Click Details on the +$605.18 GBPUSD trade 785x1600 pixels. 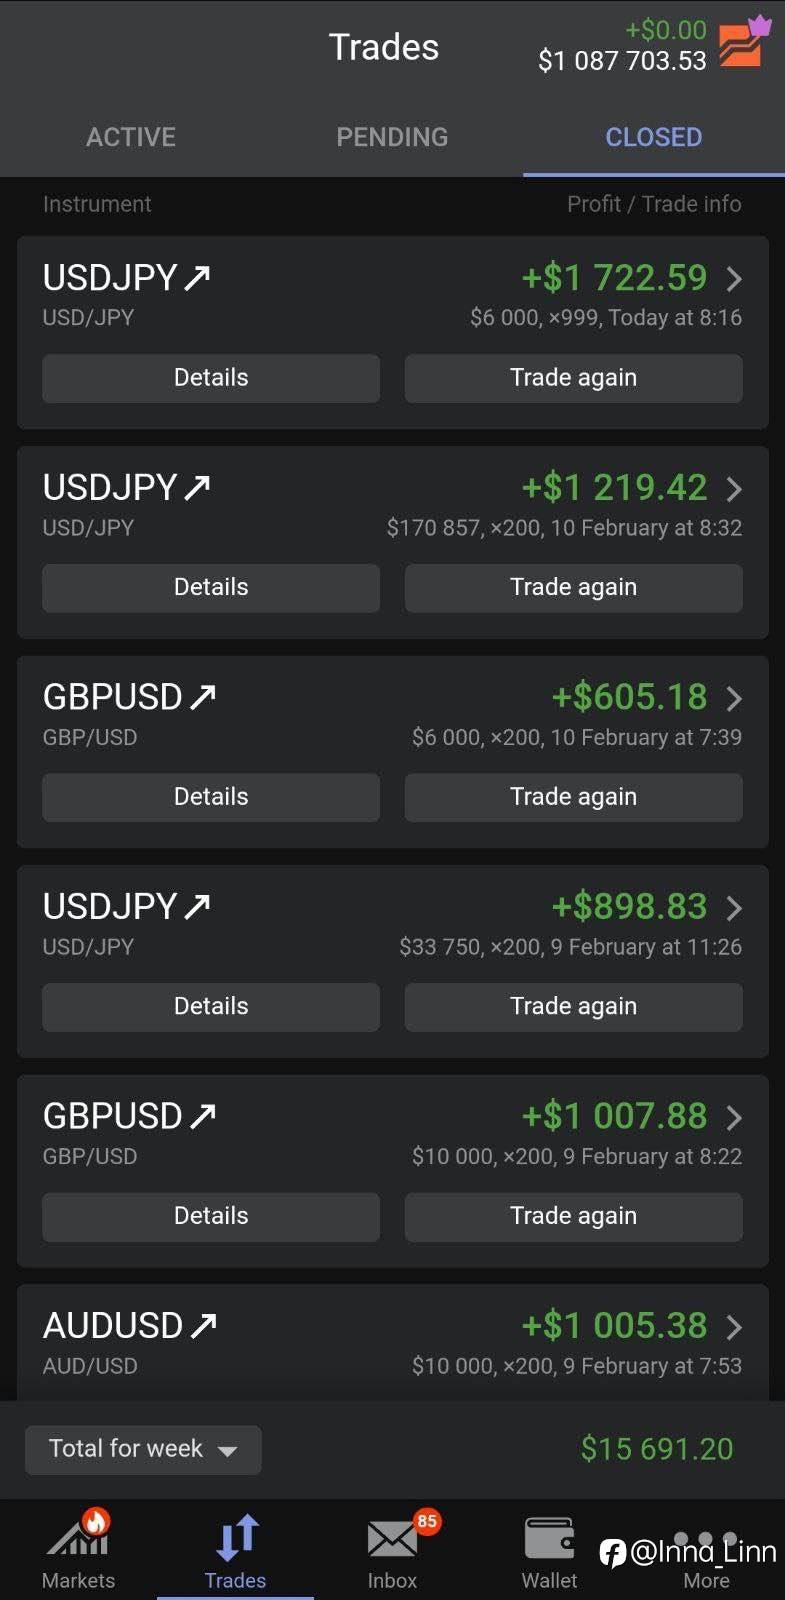[211, 797]
